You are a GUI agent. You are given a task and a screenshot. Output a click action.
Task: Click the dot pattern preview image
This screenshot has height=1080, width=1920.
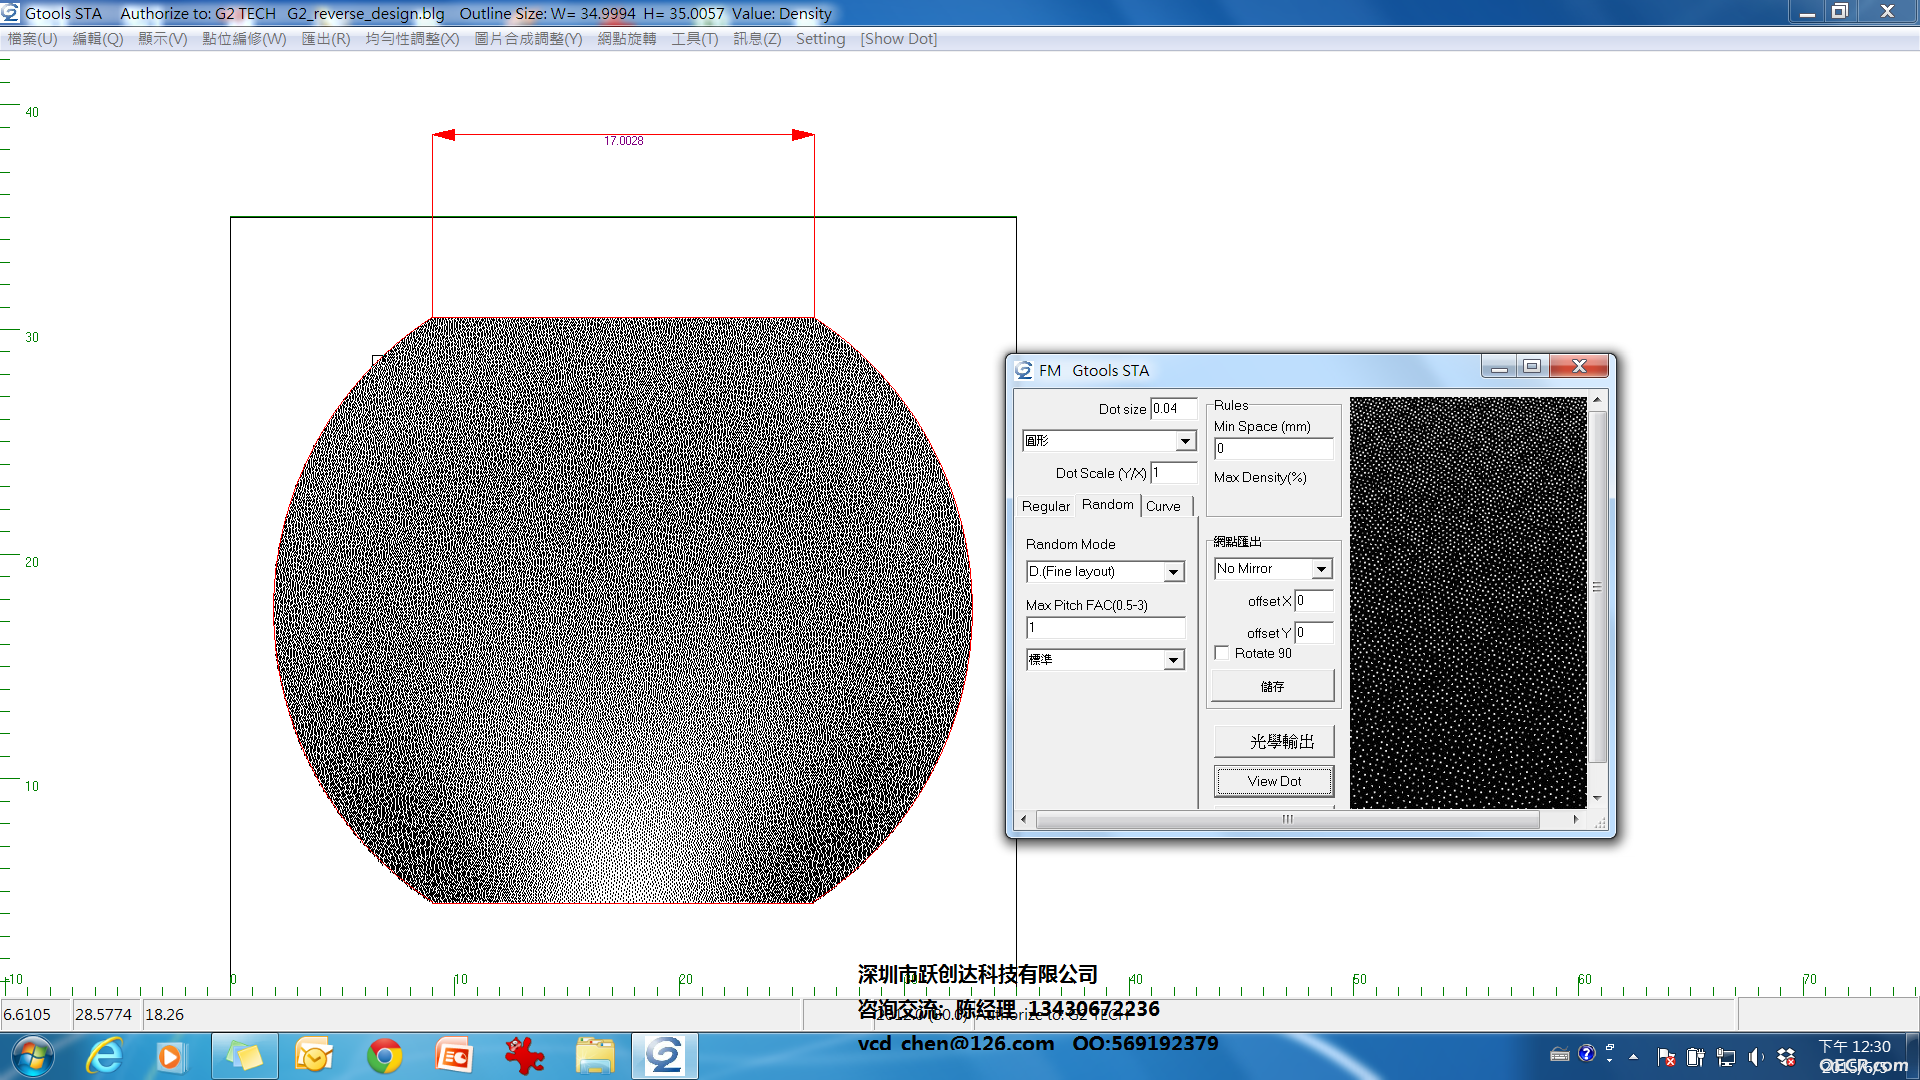pyautogui.click(x=1468, y=603)
